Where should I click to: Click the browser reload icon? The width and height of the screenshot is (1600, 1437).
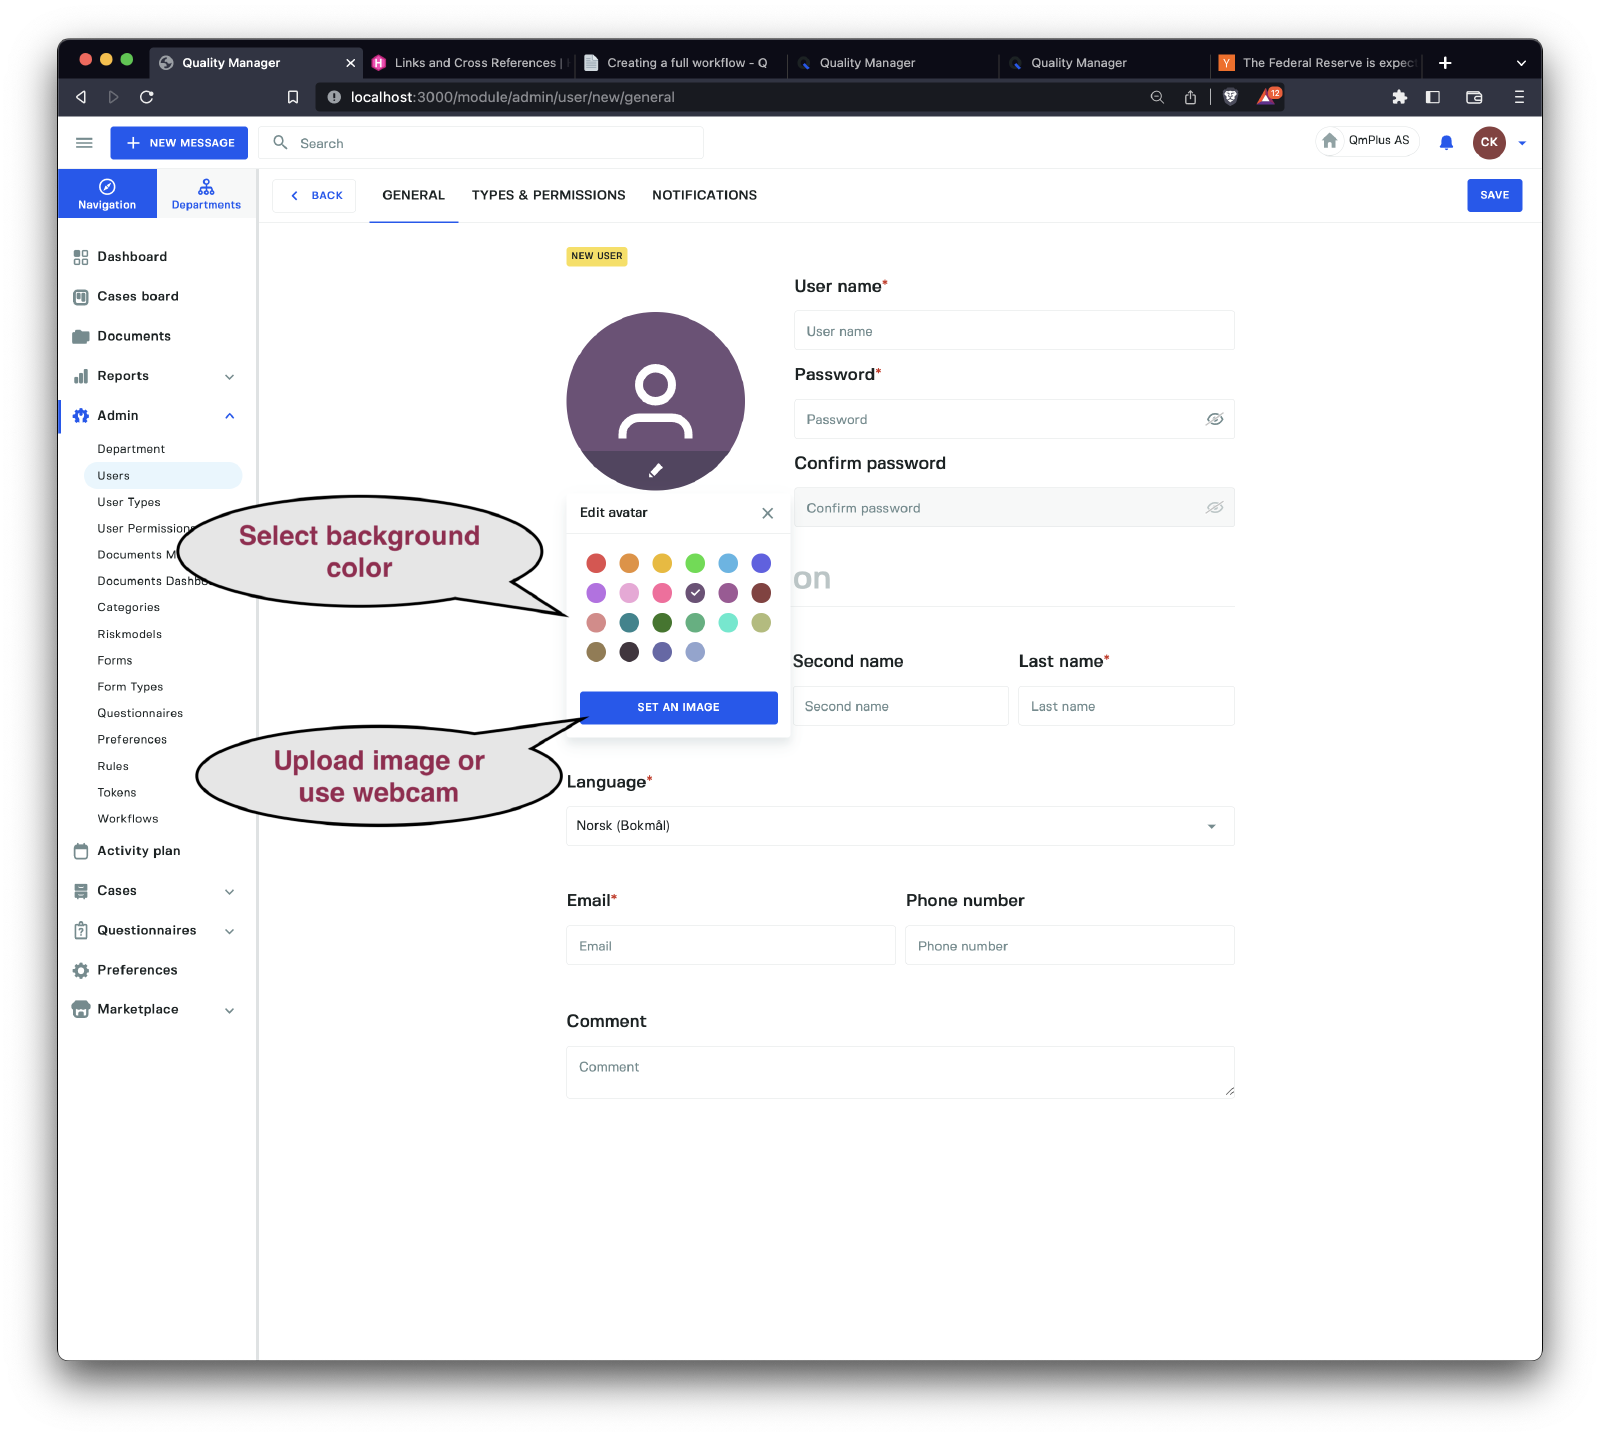pyautogui.click(x=147, y=97)
